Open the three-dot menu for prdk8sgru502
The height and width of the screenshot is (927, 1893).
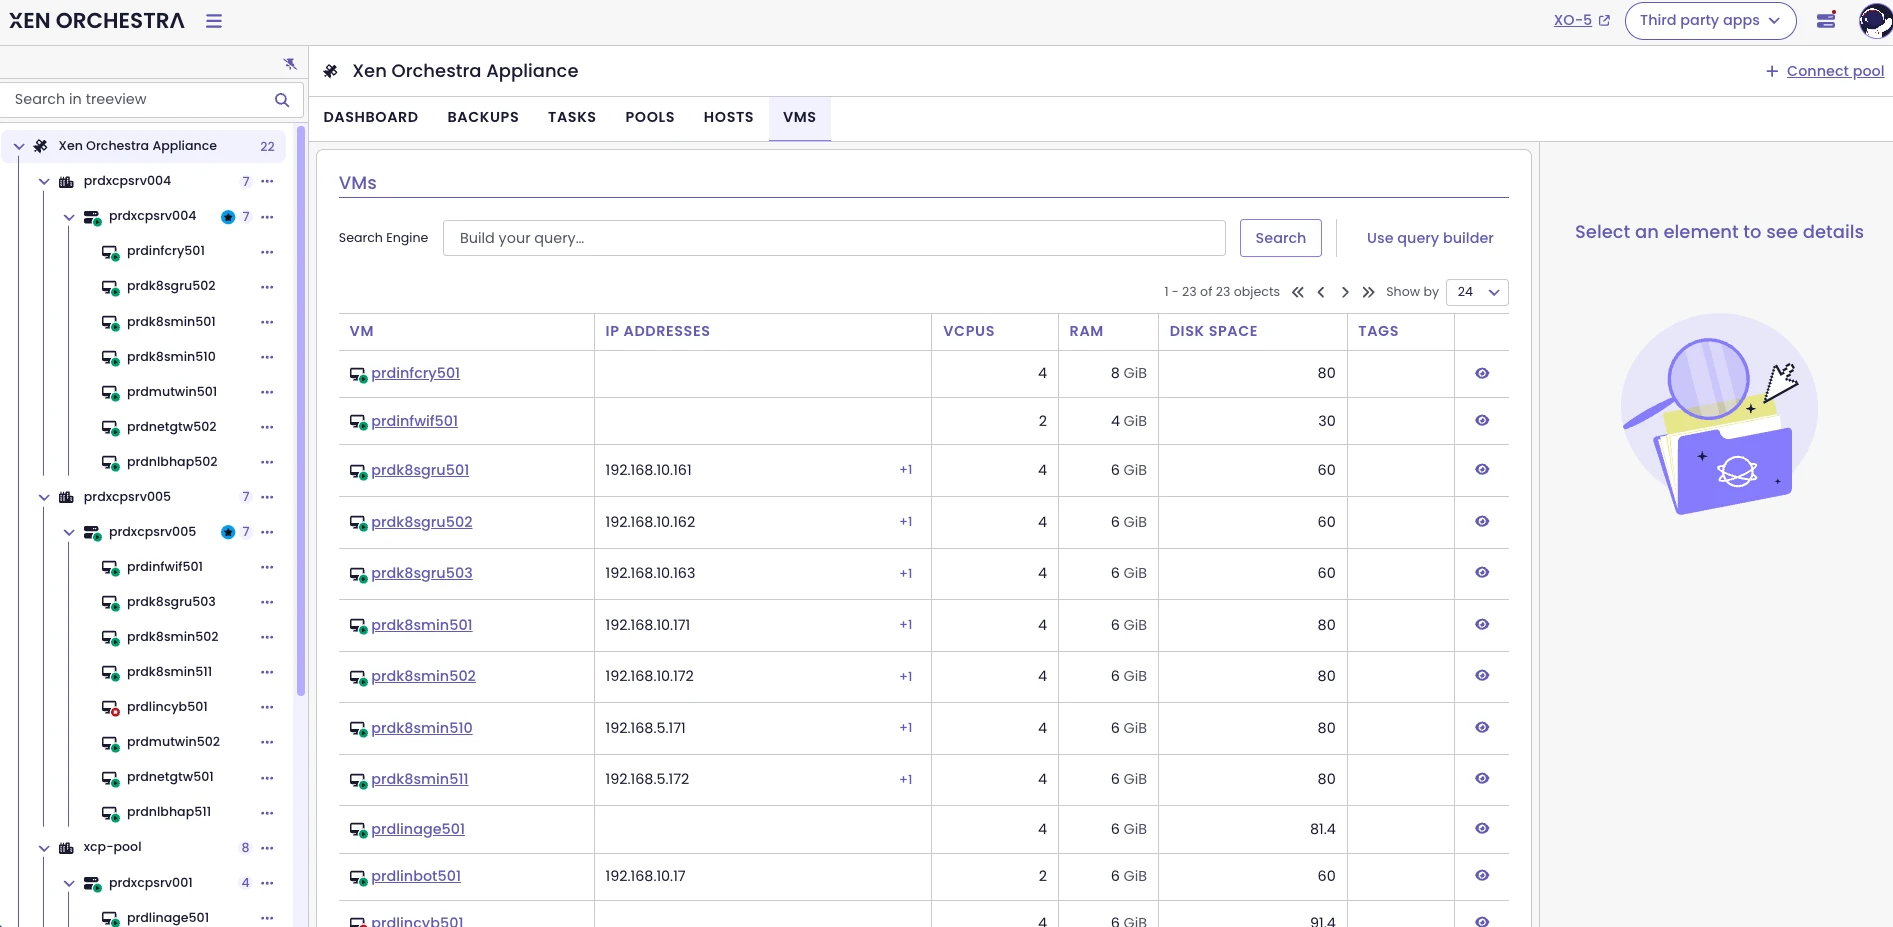pos(267,287)
